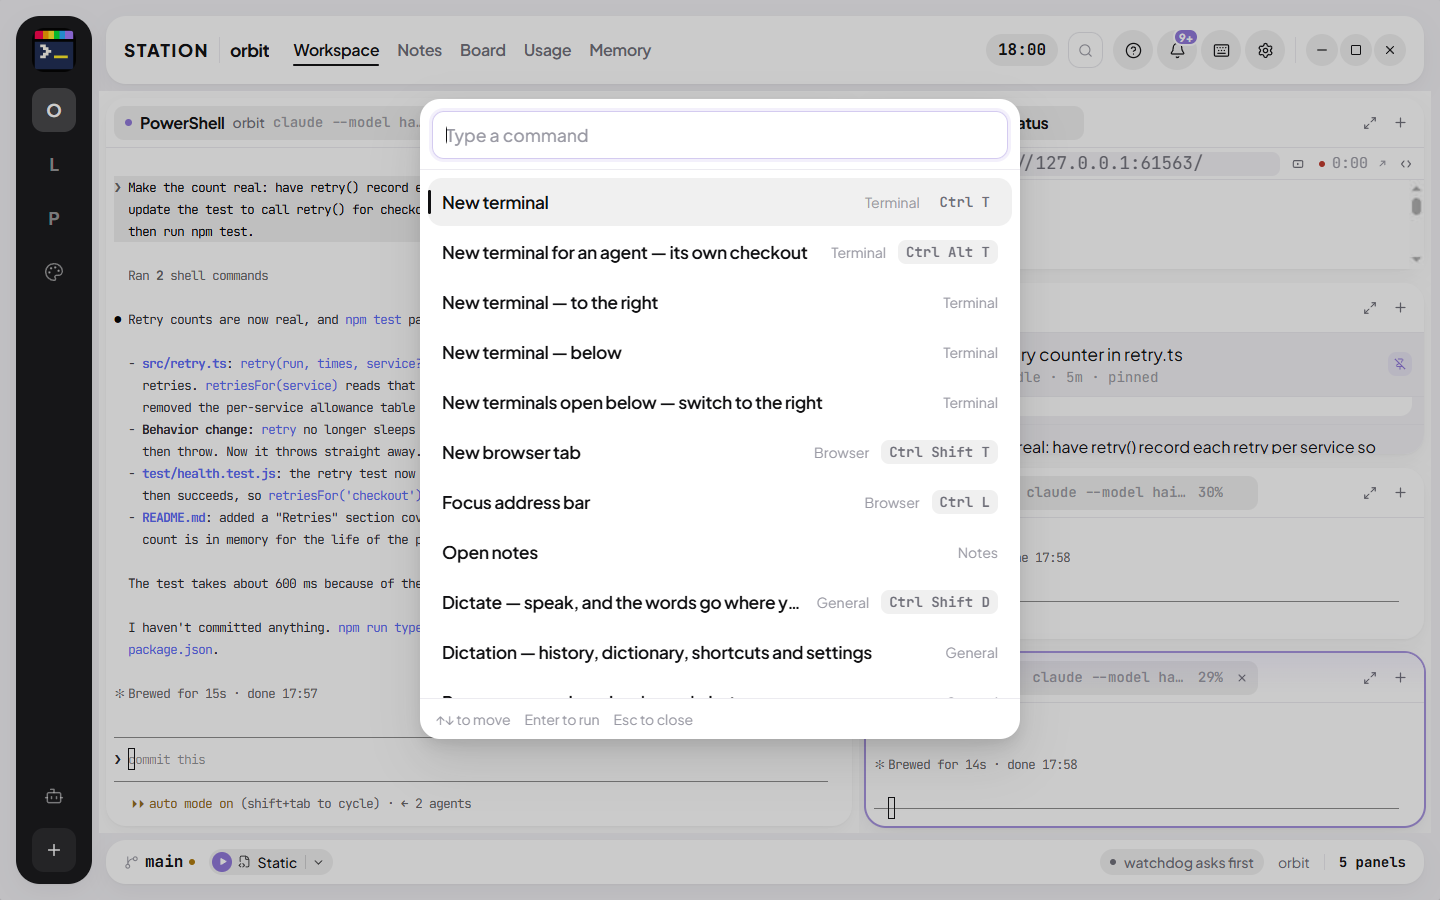Click the browser screenshot icon beside the address bar
The width and height of the screenshot is (1440, 900).
(x=1298, y=163)
